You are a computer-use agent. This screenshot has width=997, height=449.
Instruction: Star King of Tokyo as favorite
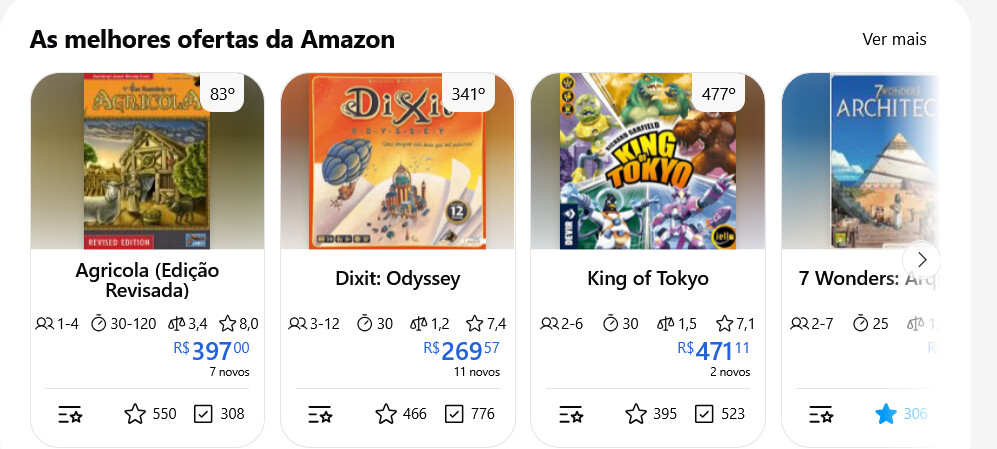(x=636, y=414)
